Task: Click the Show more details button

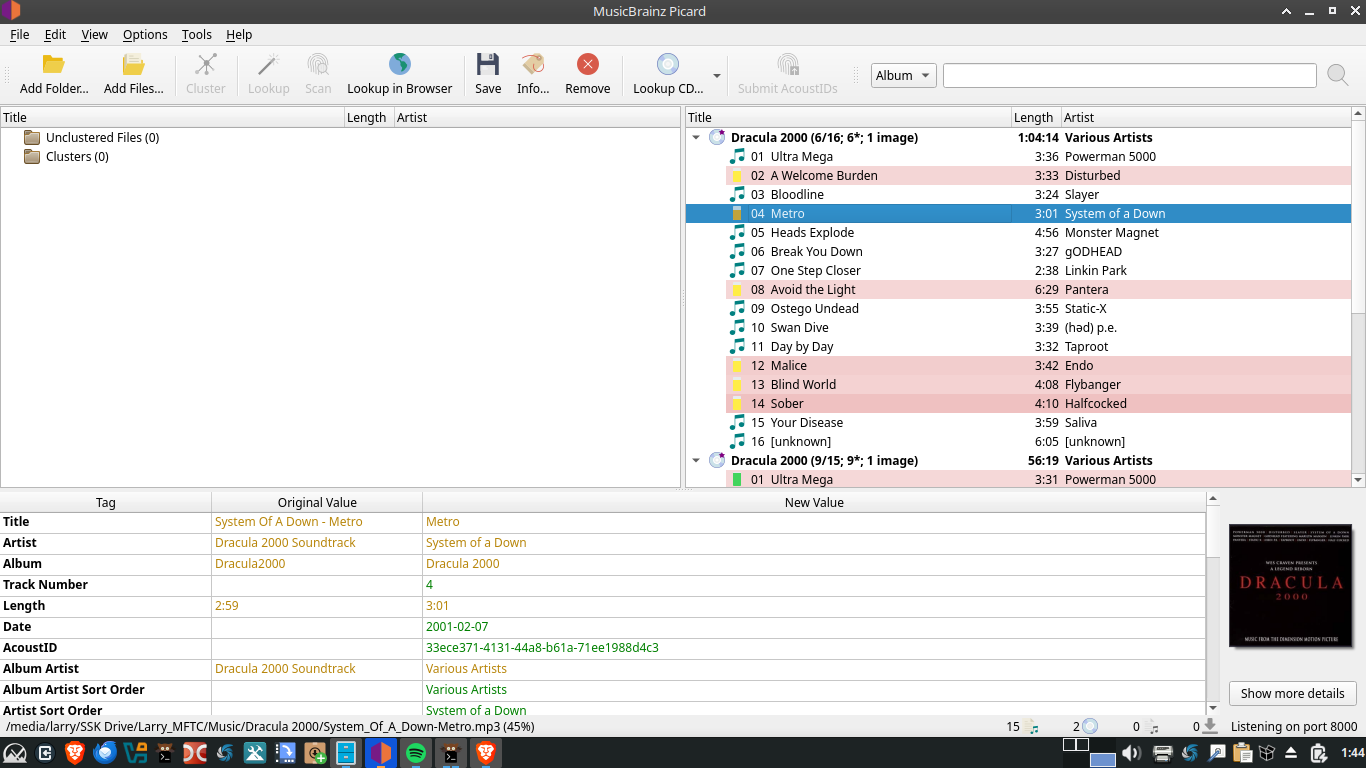Action: point(1292,693)
